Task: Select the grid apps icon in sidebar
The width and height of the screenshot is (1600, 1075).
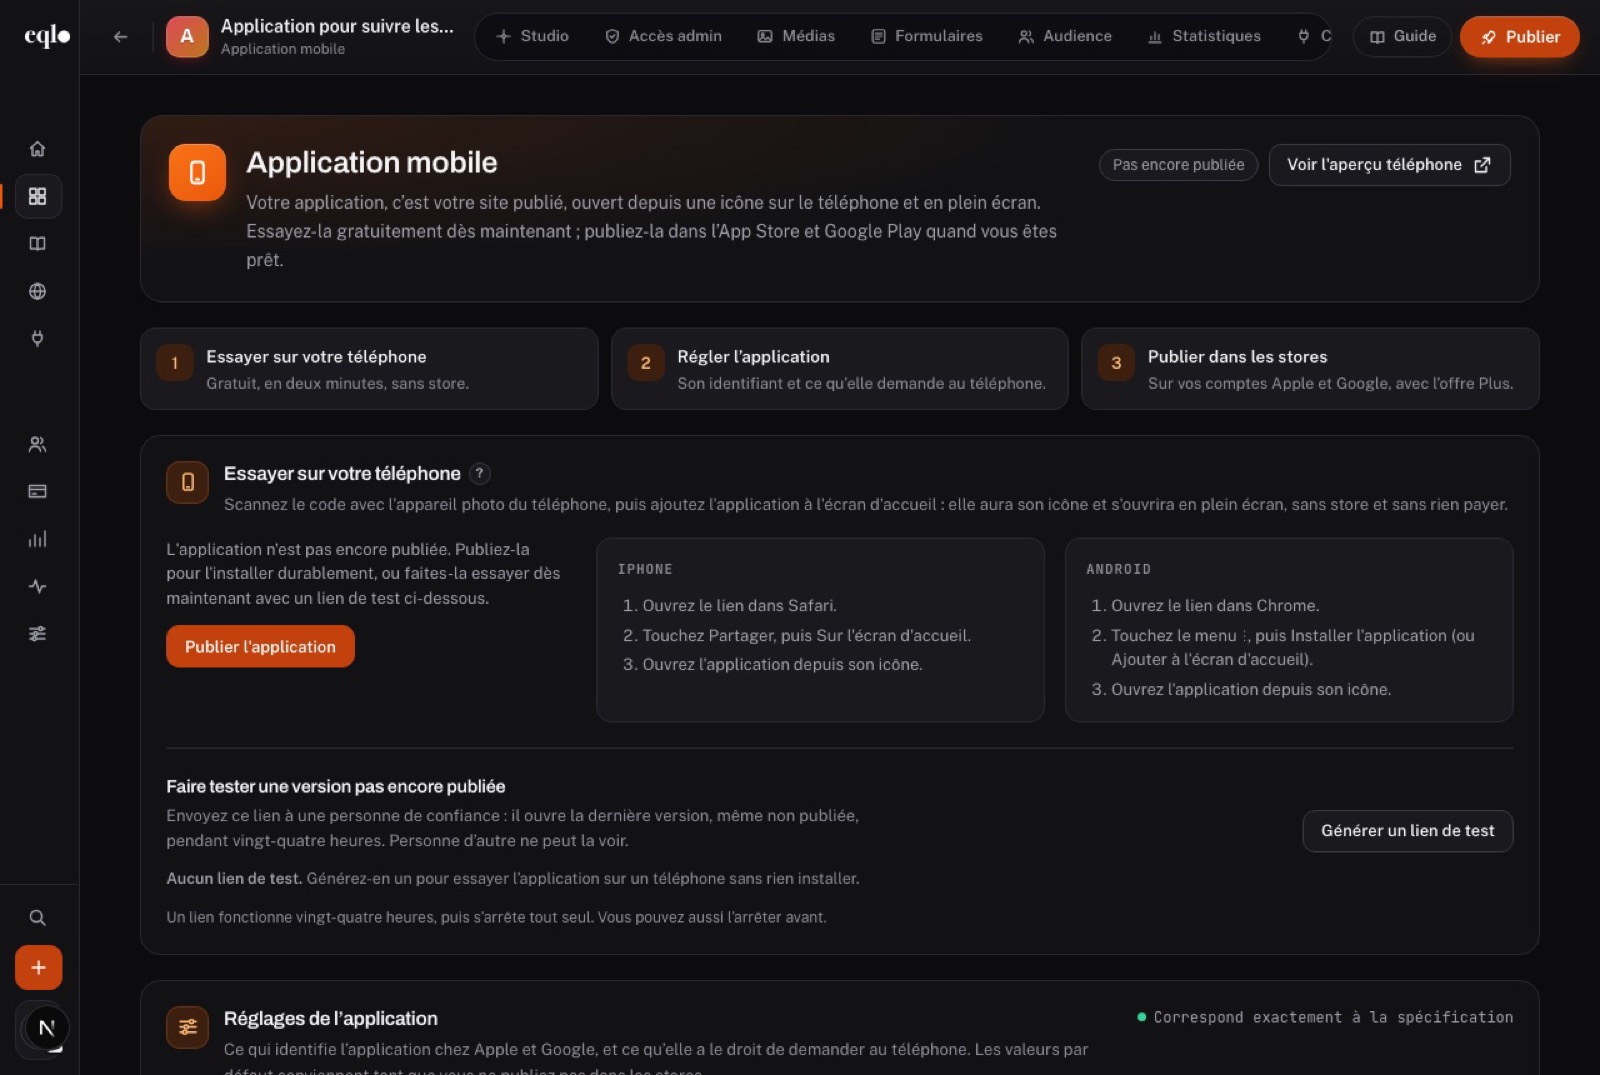Action: 38,196
